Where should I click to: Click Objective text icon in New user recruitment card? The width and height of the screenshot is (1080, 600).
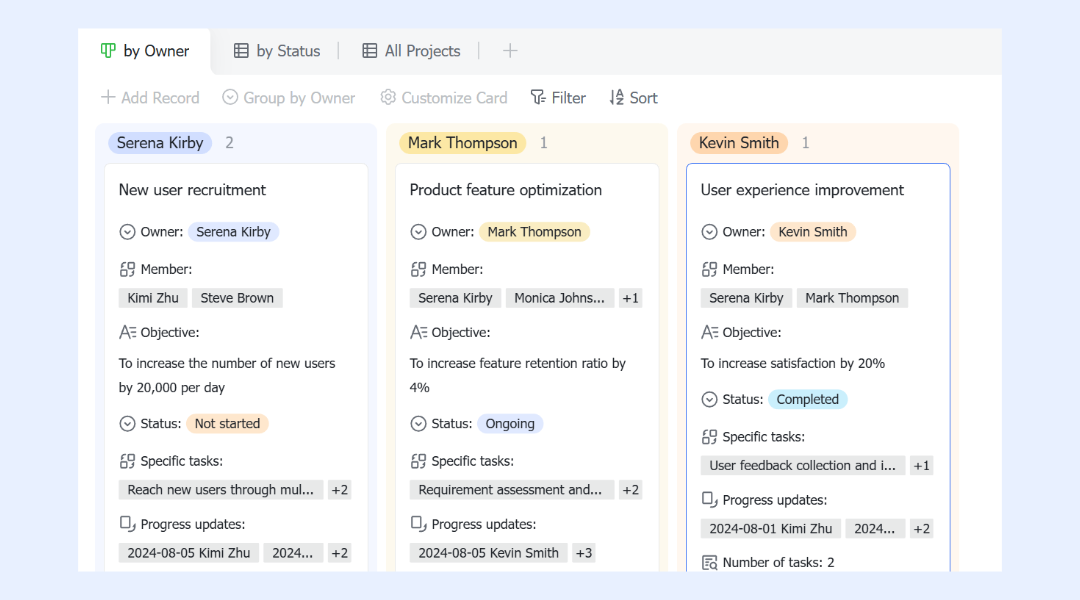click(x=127, y=333)
